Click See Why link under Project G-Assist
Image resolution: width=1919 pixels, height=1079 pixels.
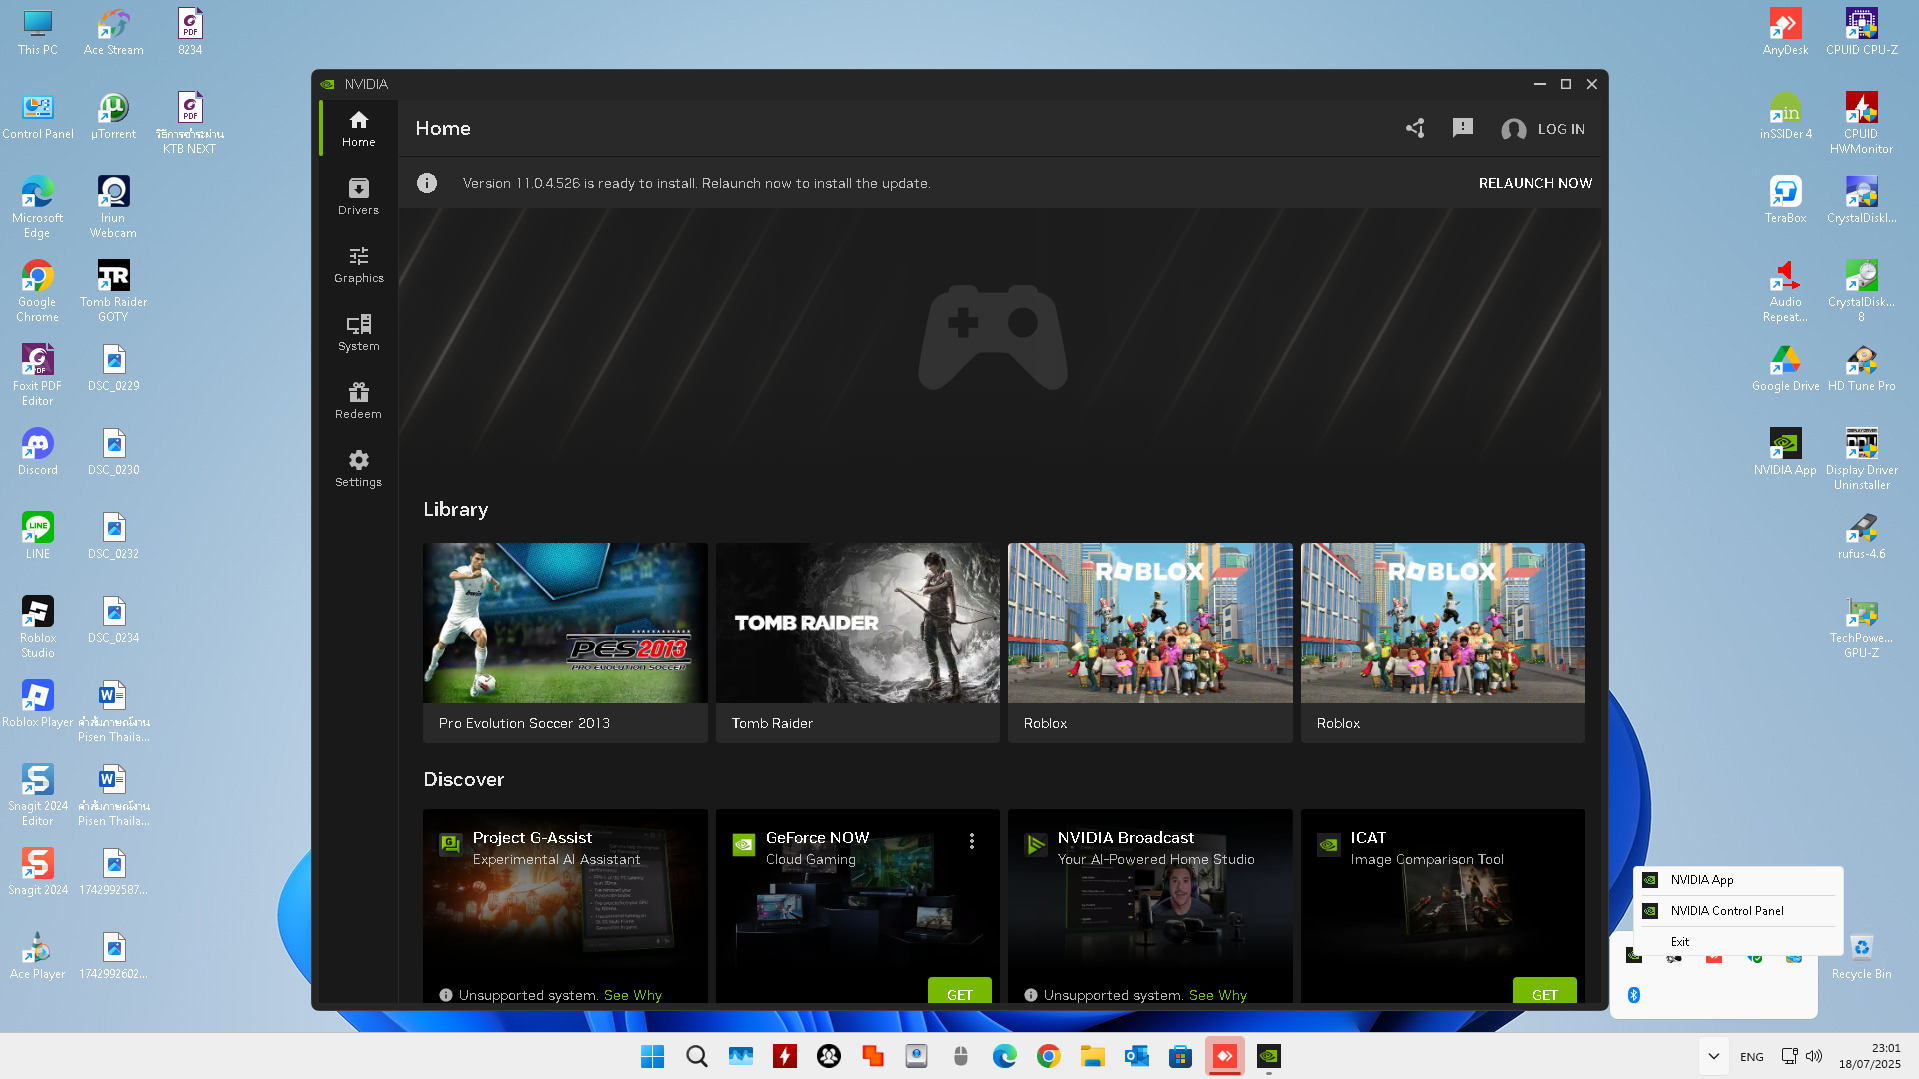(632, 995)
